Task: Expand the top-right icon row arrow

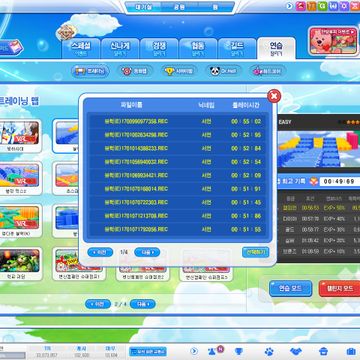Action: (x=289, y=6)
